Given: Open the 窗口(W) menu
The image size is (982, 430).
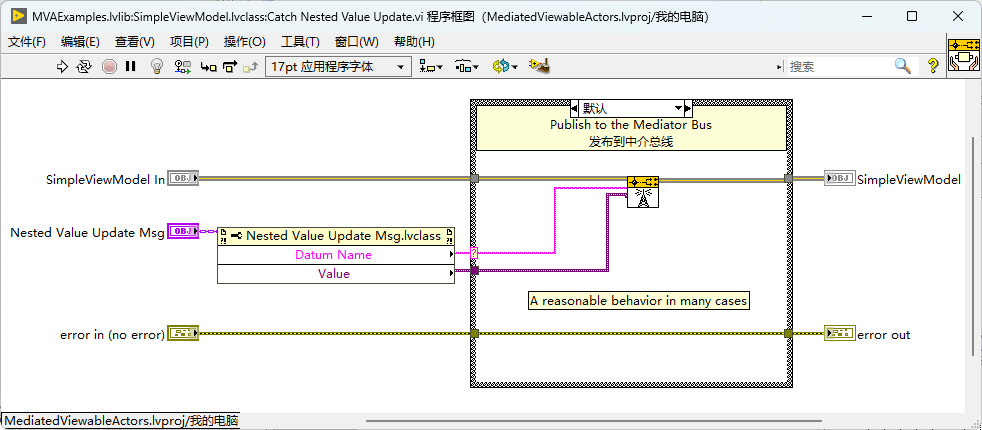Looking at the screenshot, I should [x=357, y=42].
